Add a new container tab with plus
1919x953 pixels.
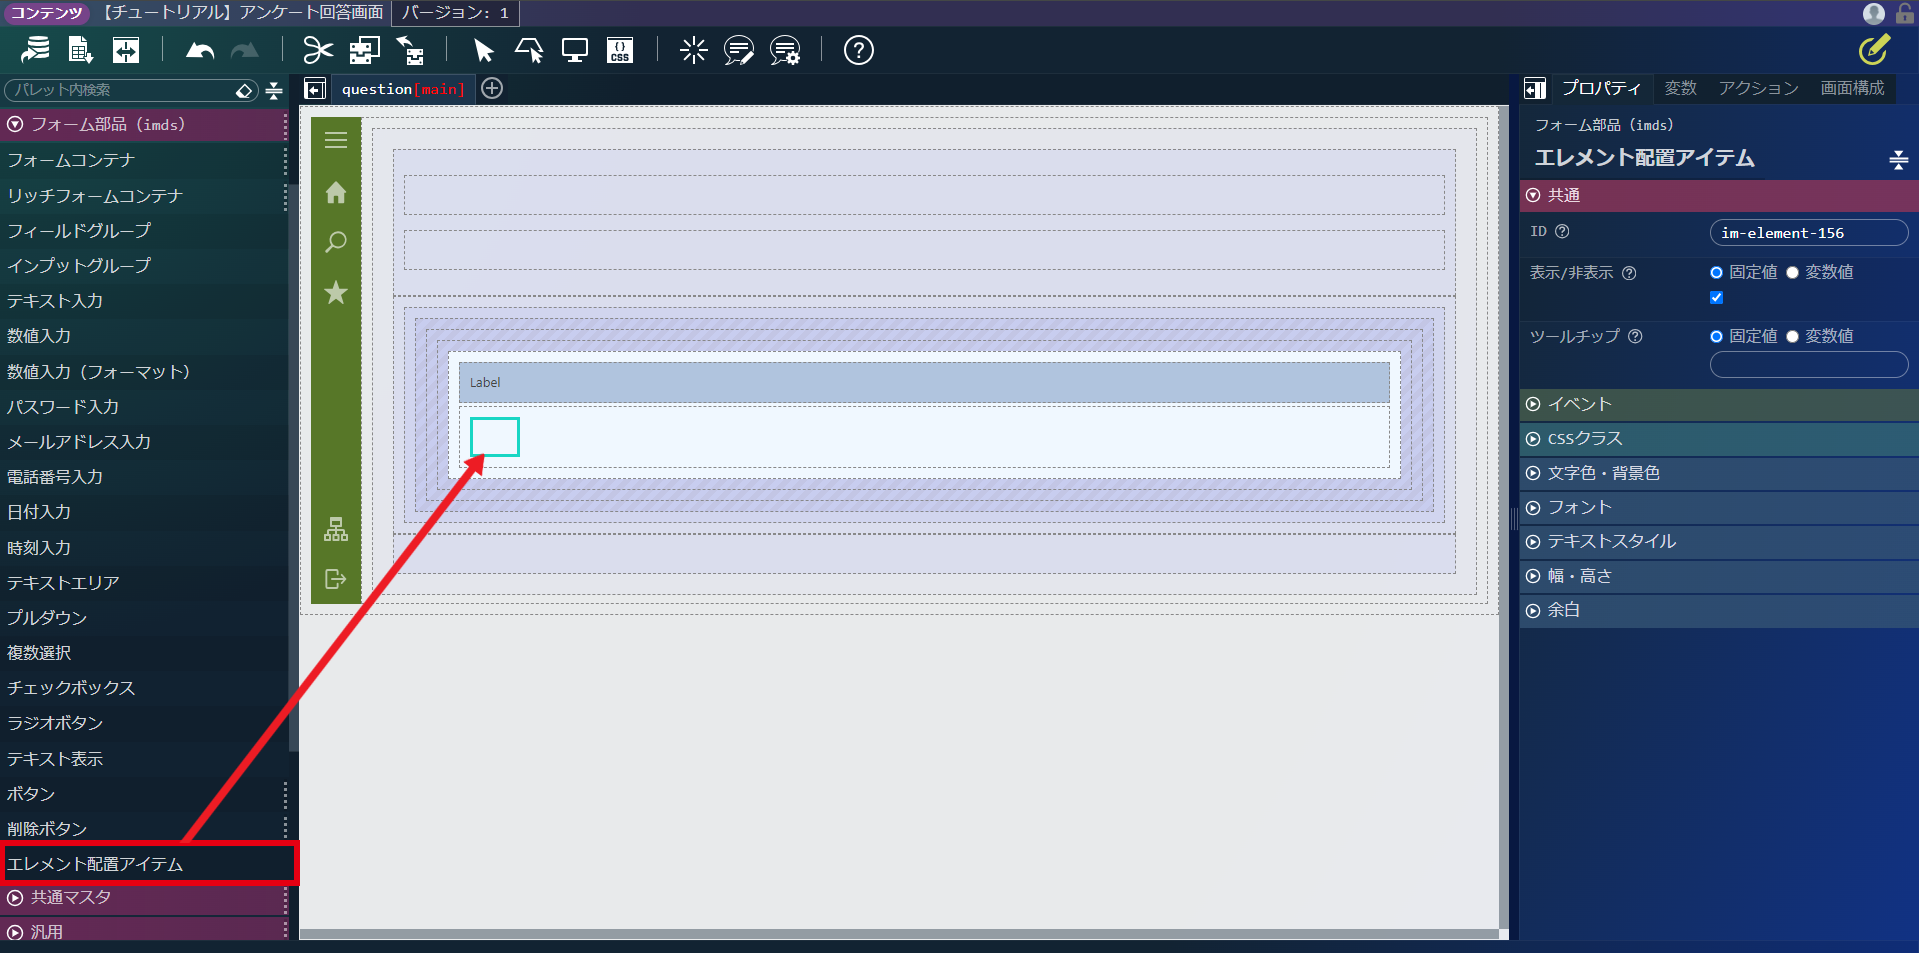(x=492, y=88)
